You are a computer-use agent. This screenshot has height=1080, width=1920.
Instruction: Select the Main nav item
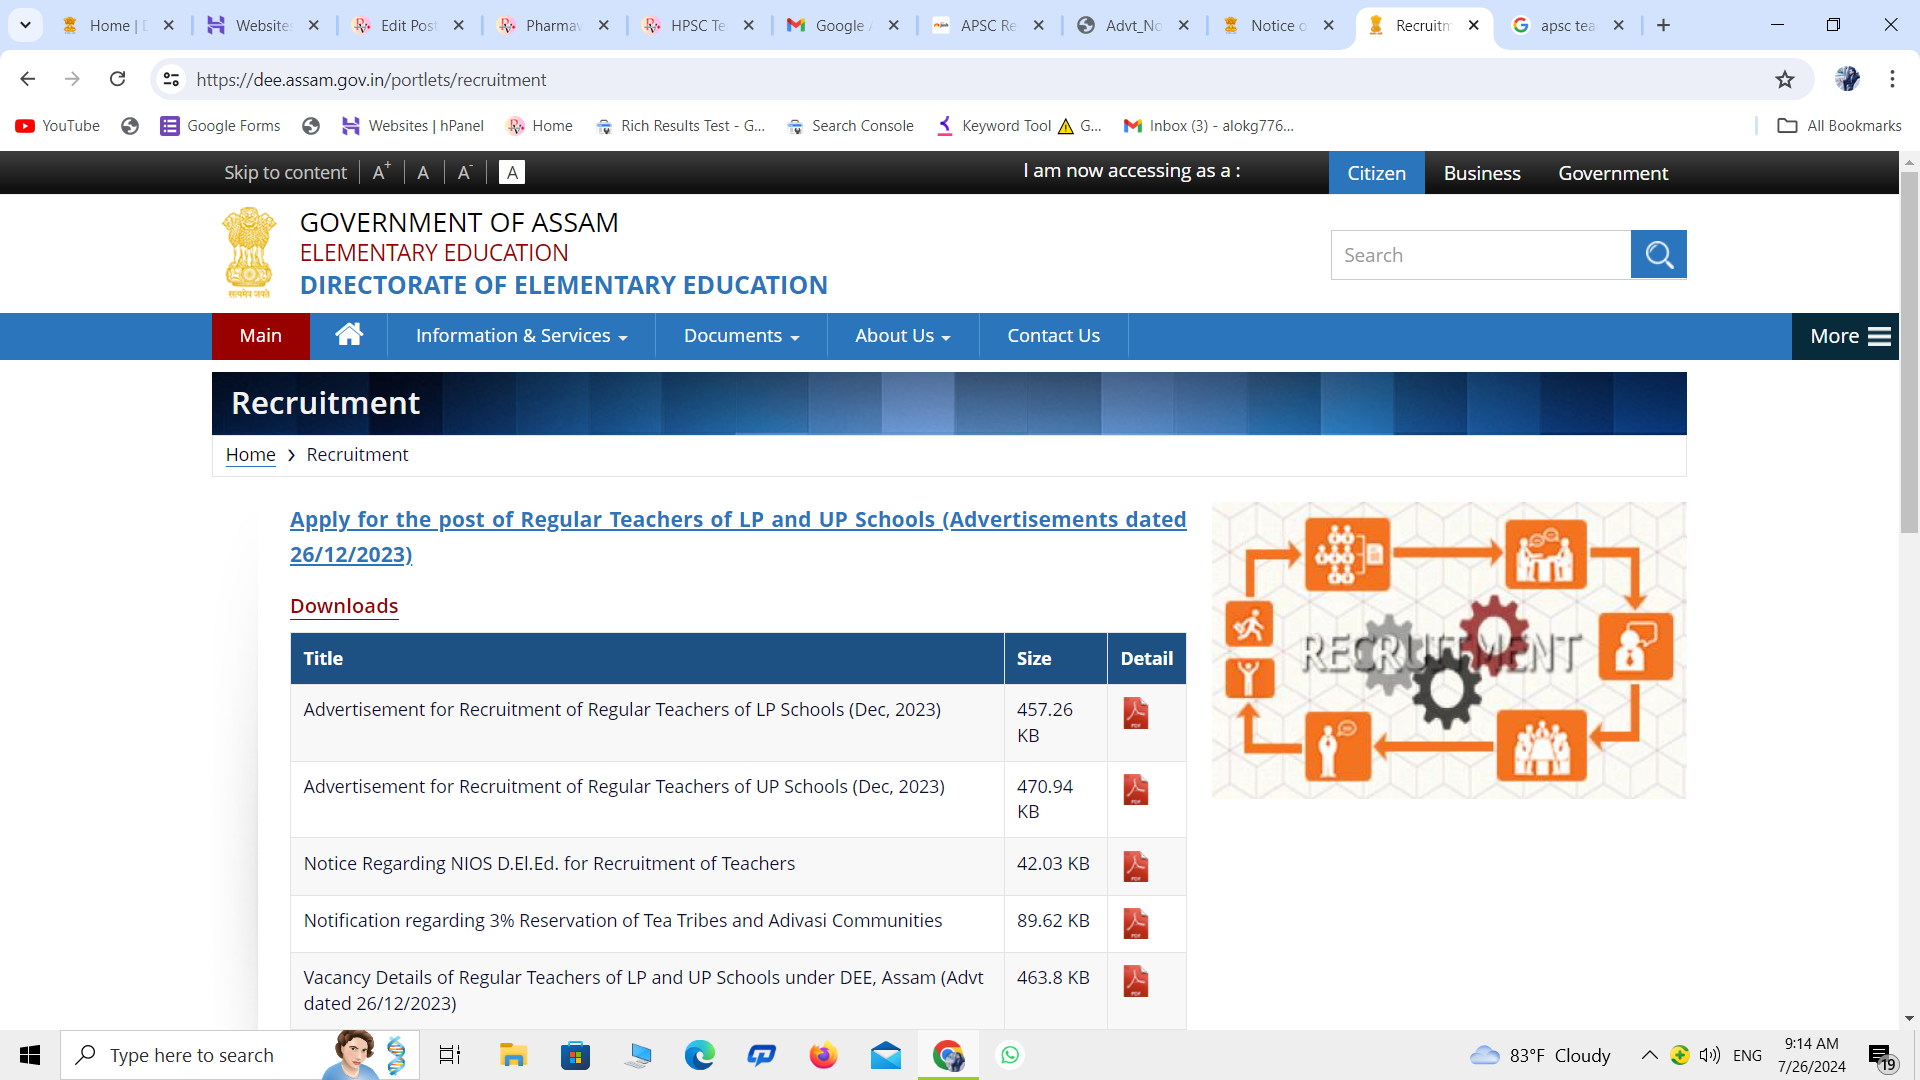click(261, 336)
